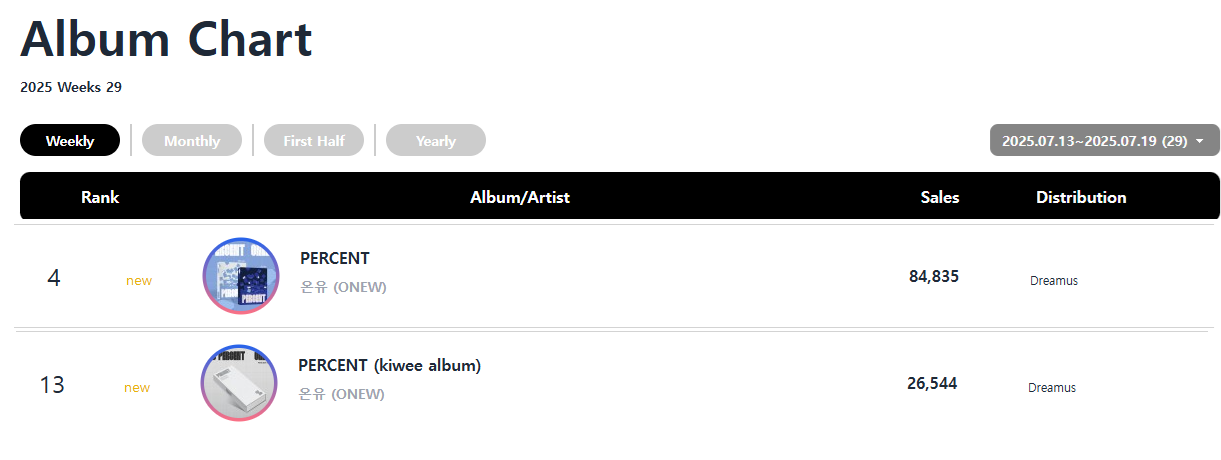This screenshot has width=1221, height=460.
Task: Click Dreamus distributor in rank 4 row
Action: coord(1054,281)
